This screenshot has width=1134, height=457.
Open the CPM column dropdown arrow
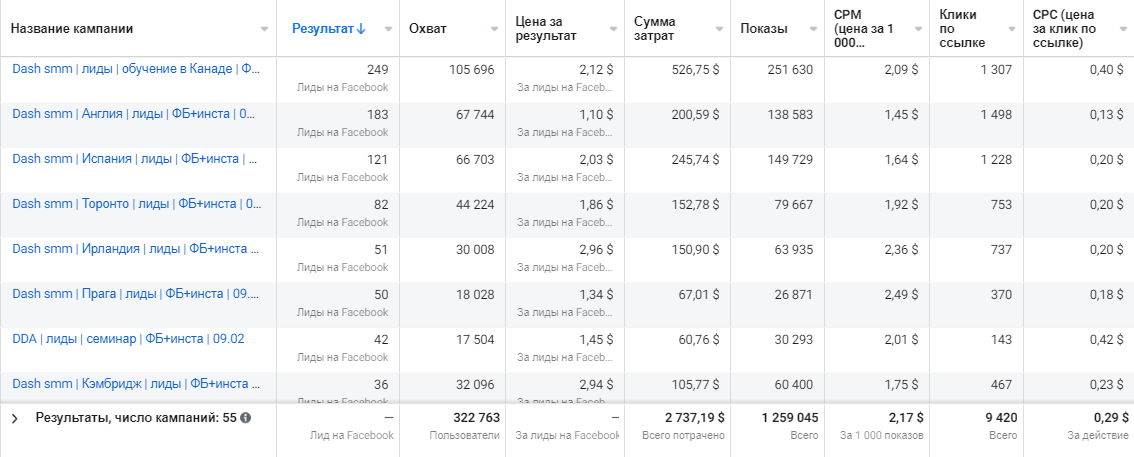917,29
